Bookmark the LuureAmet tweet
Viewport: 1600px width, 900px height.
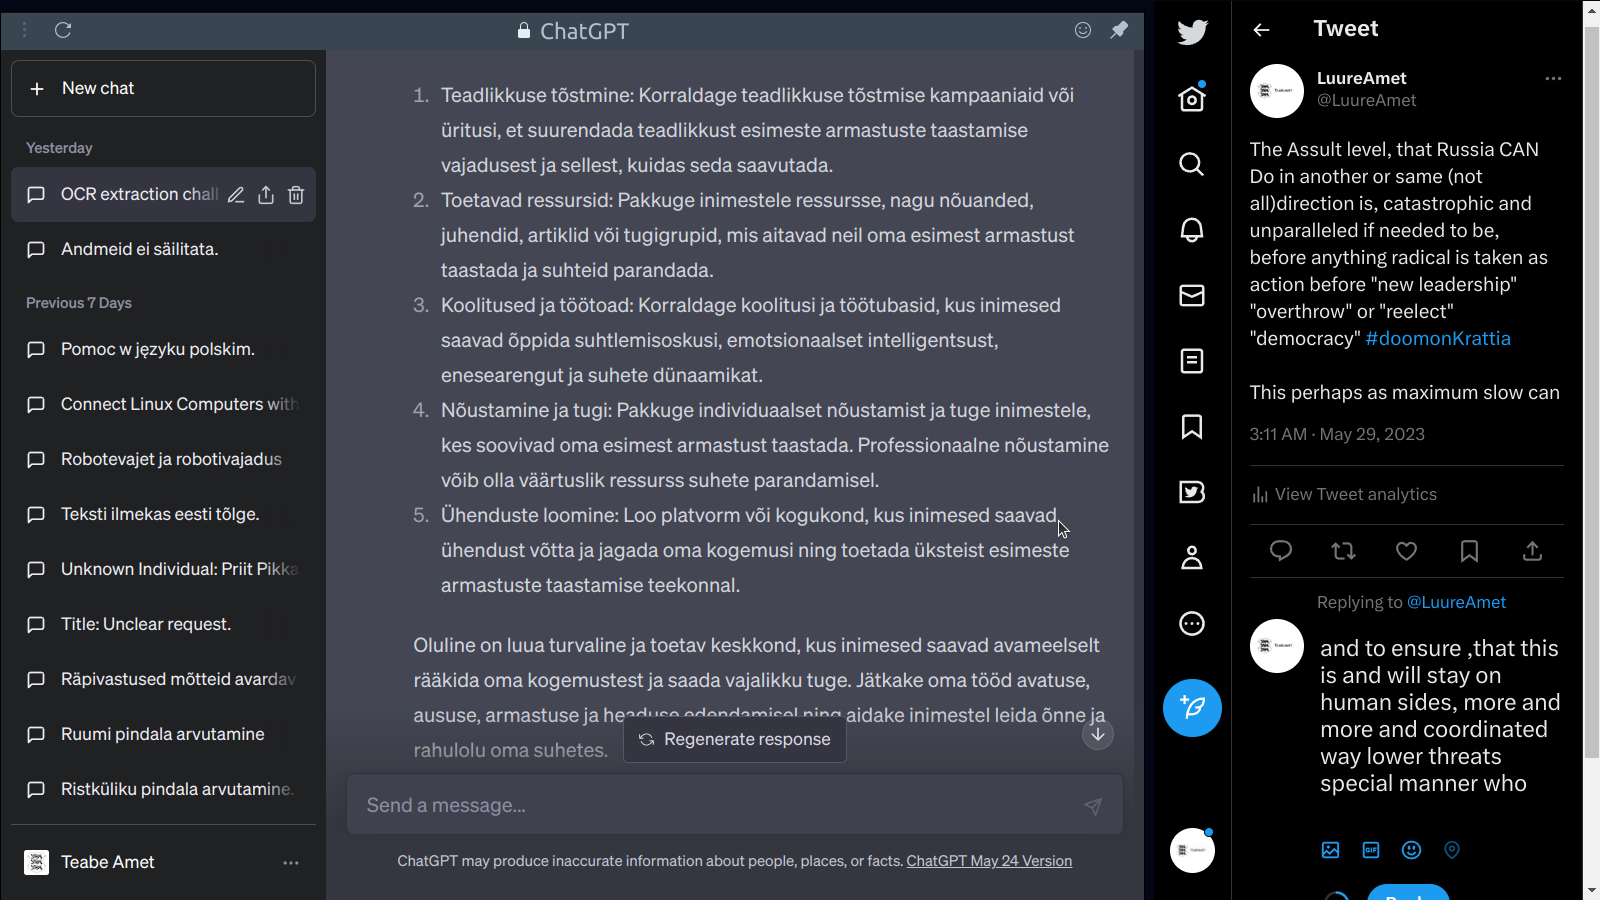pos(1469,551)
